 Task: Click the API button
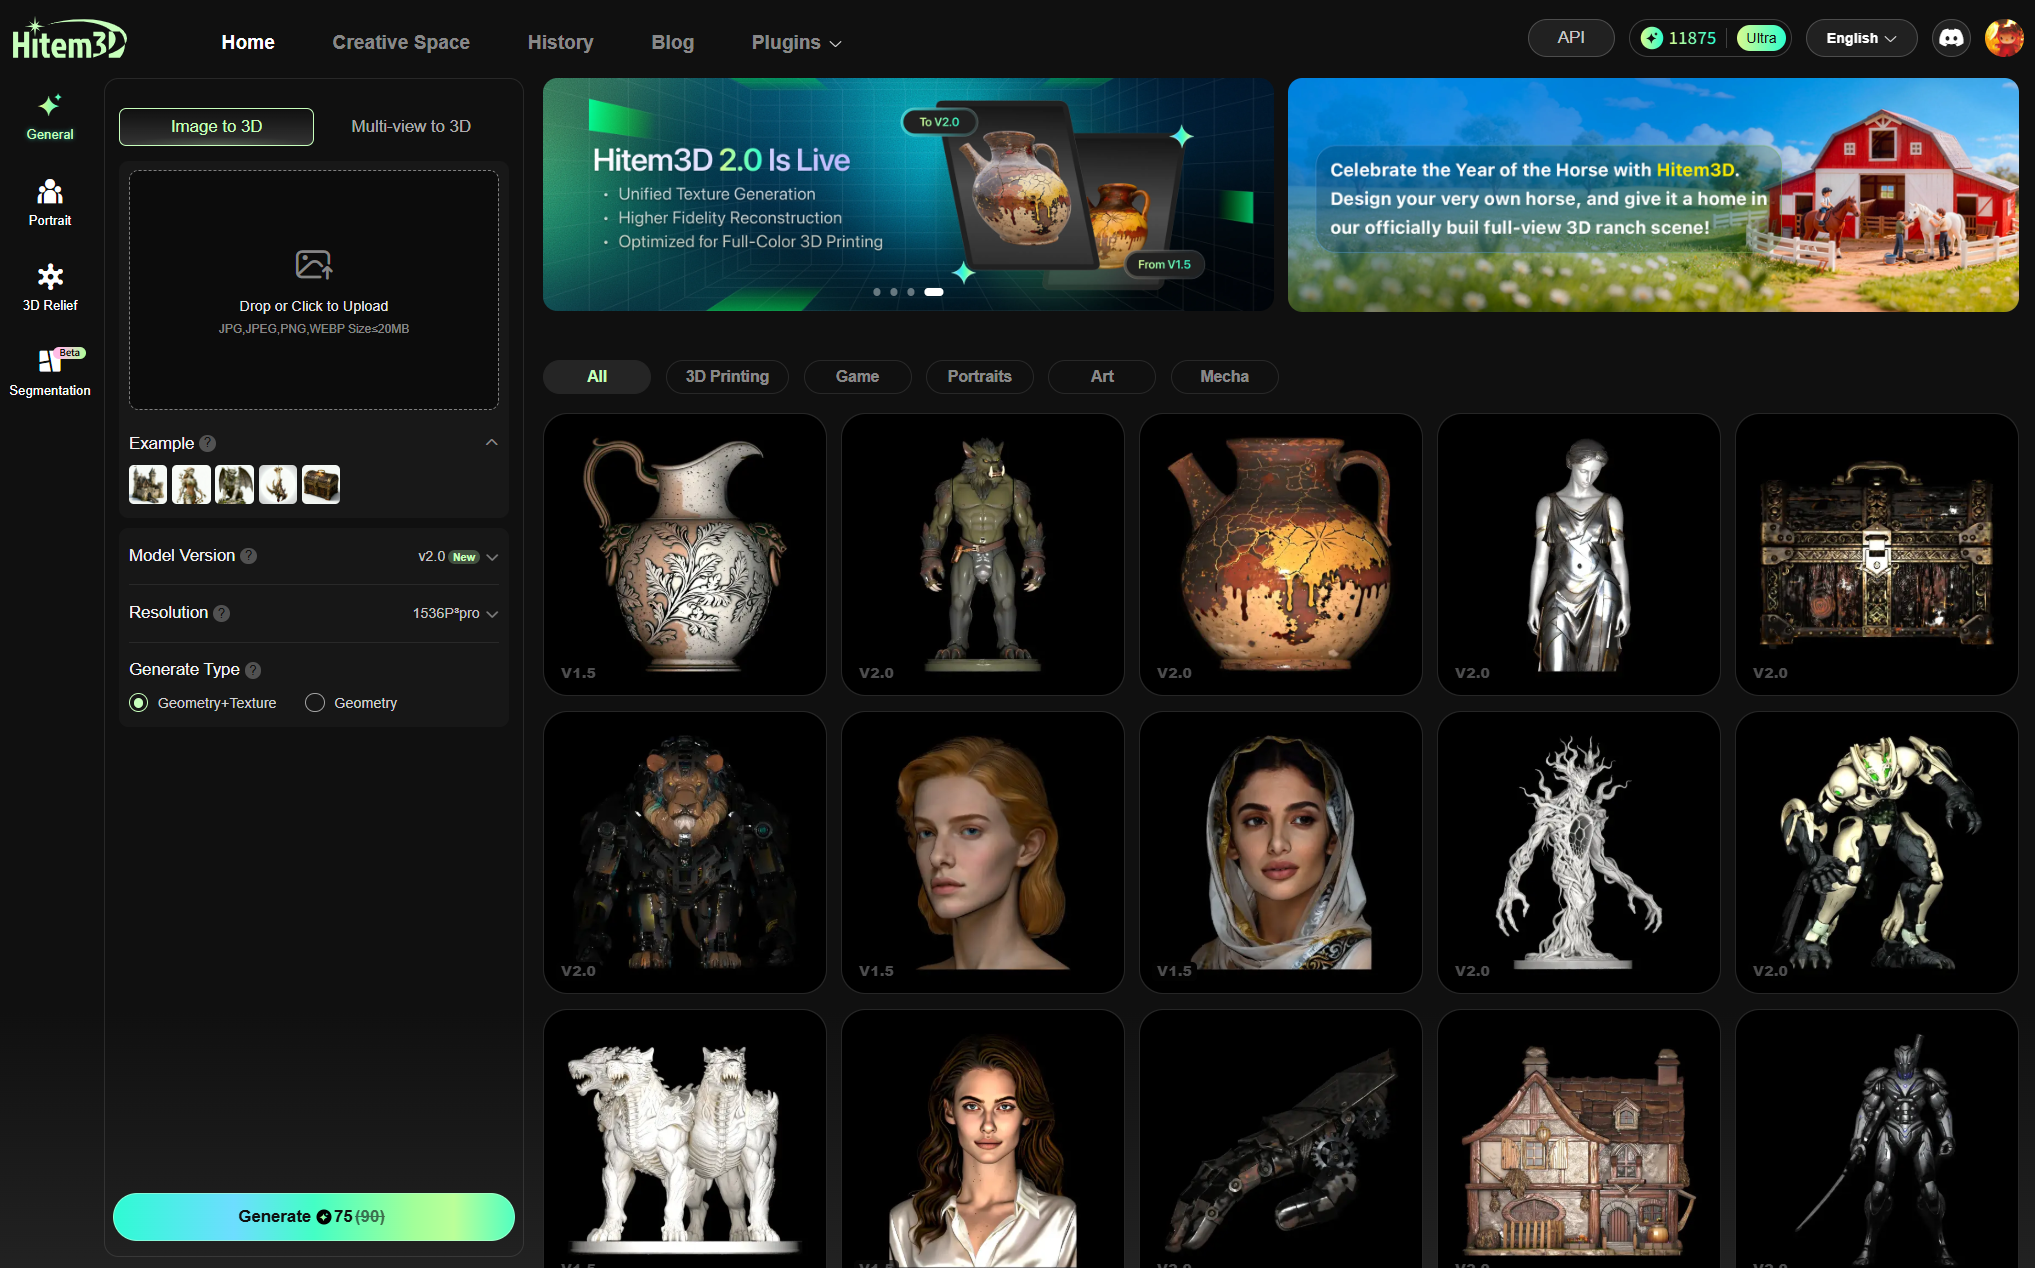coord(1570,38)
